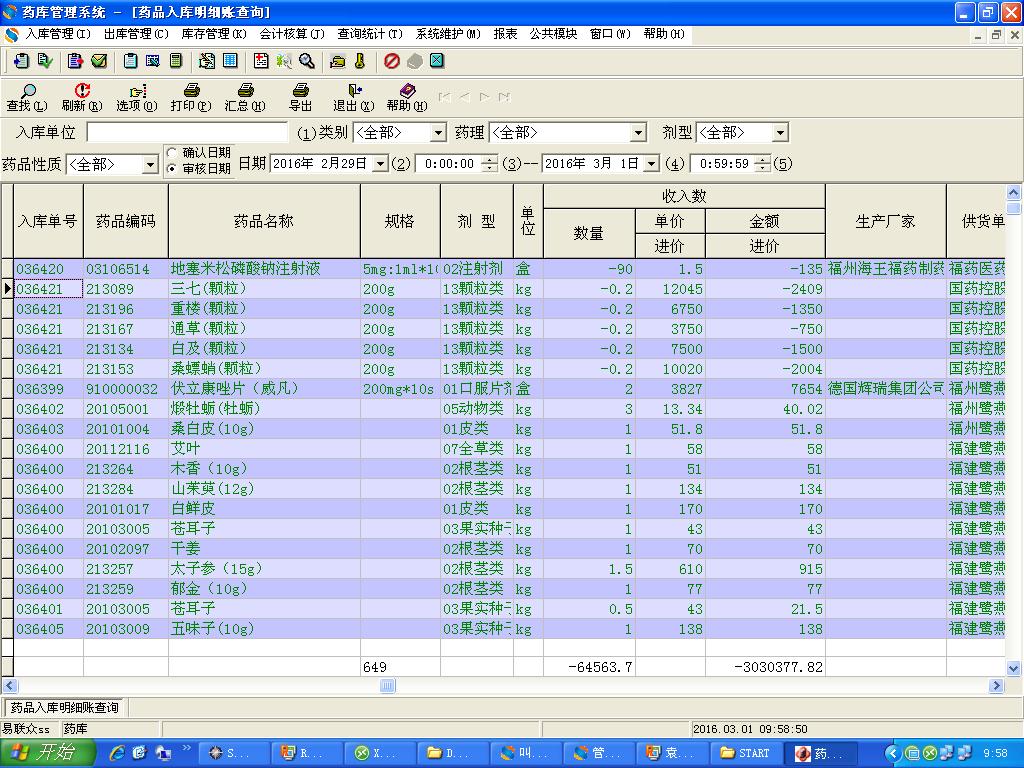The image size is (1024, 768).
Task: Open 选项(O) options
Action: pyautogui.click(x=136, y=98)
